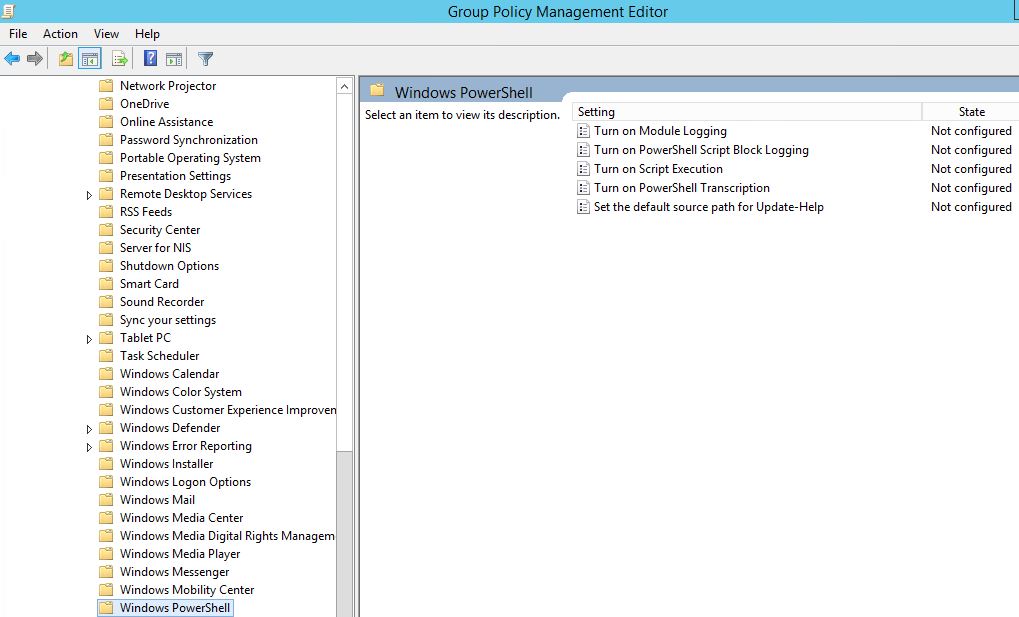Select Windows Media Digital Rights Management item
The height and width of the screenshot is (617, 1019).
point(227,536)
